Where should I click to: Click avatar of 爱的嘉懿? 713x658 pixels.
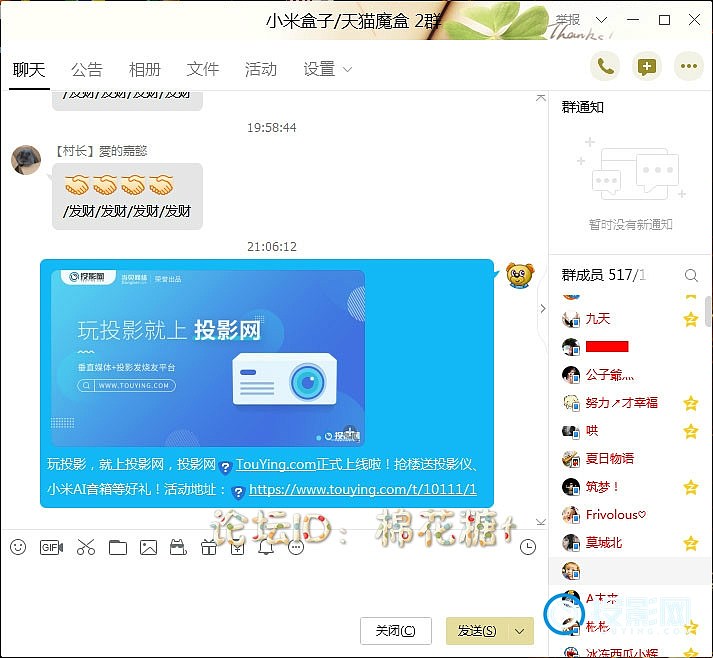point(26,160)
